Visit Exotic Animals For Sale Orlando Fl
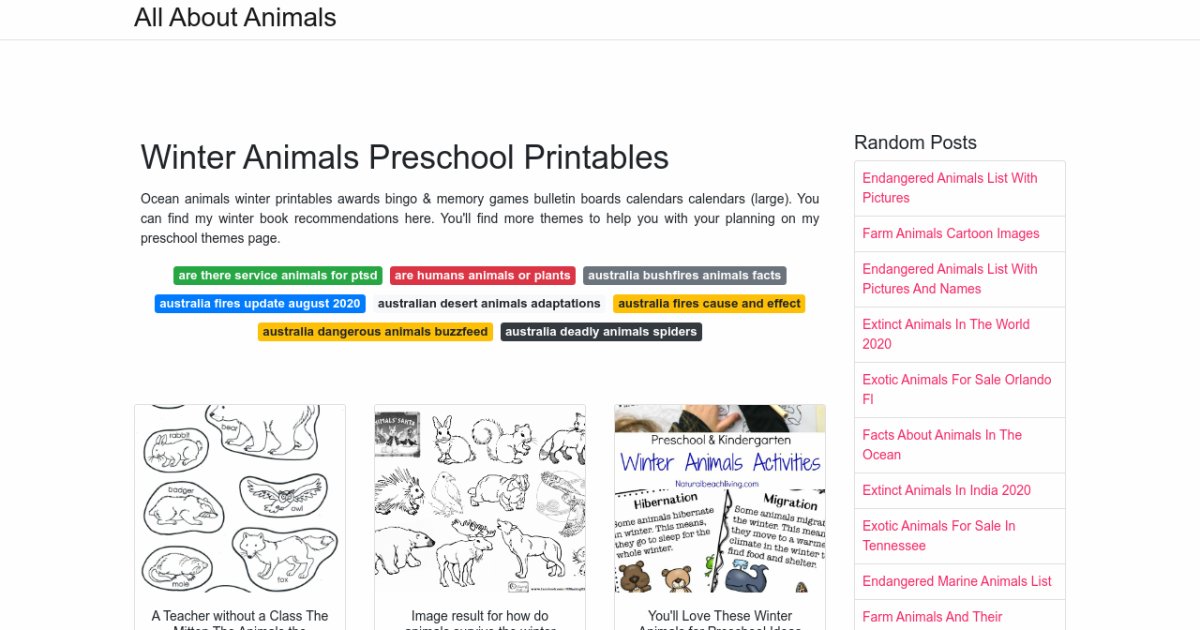 957,389
